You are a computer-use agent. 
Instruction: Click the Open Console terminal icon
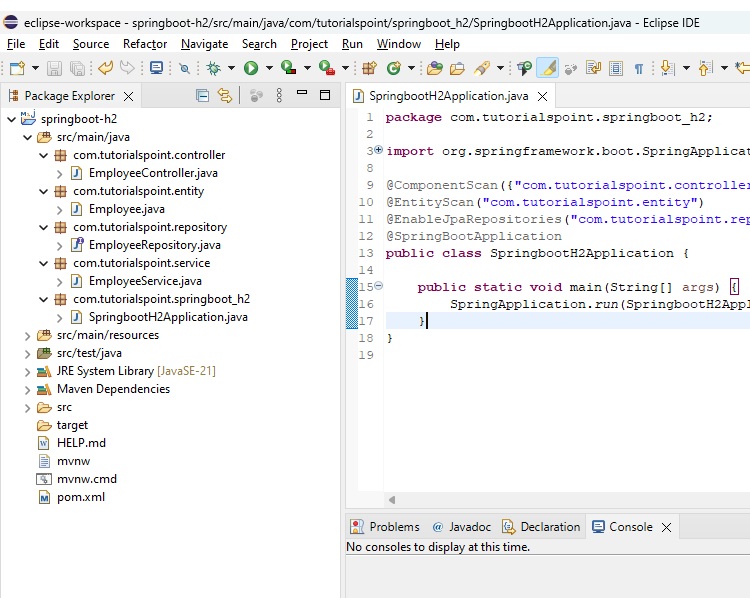click(156, 68)
